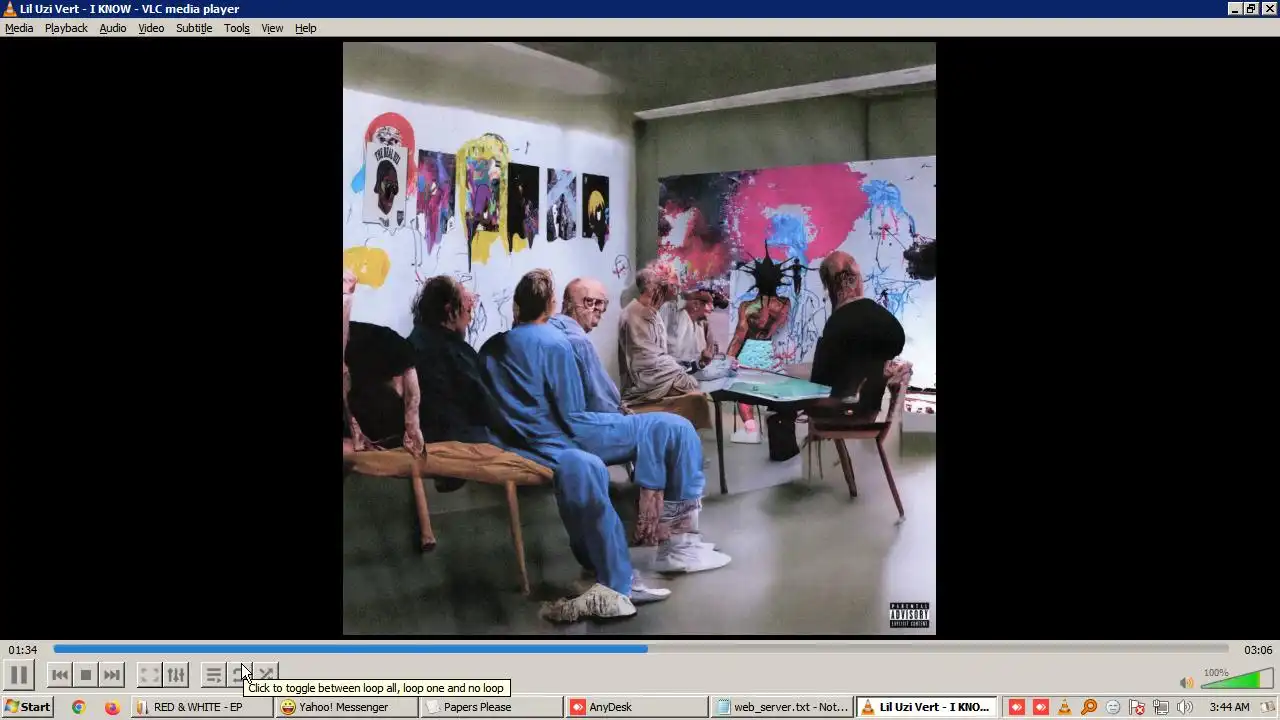Open system volume tray icon
The image size is (1280, 720).
(x=1185, y=707)
